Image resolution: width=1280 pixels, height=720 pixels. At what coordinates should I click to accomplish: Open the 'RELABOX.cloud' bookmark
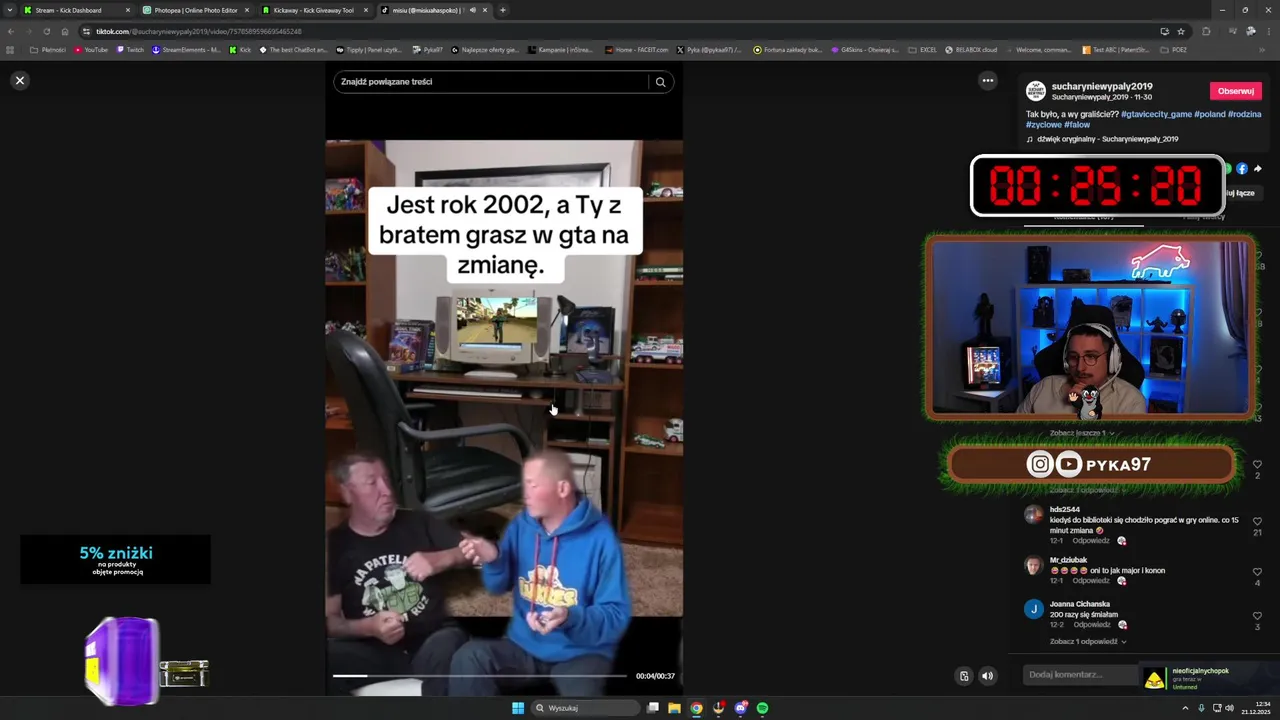970,49
